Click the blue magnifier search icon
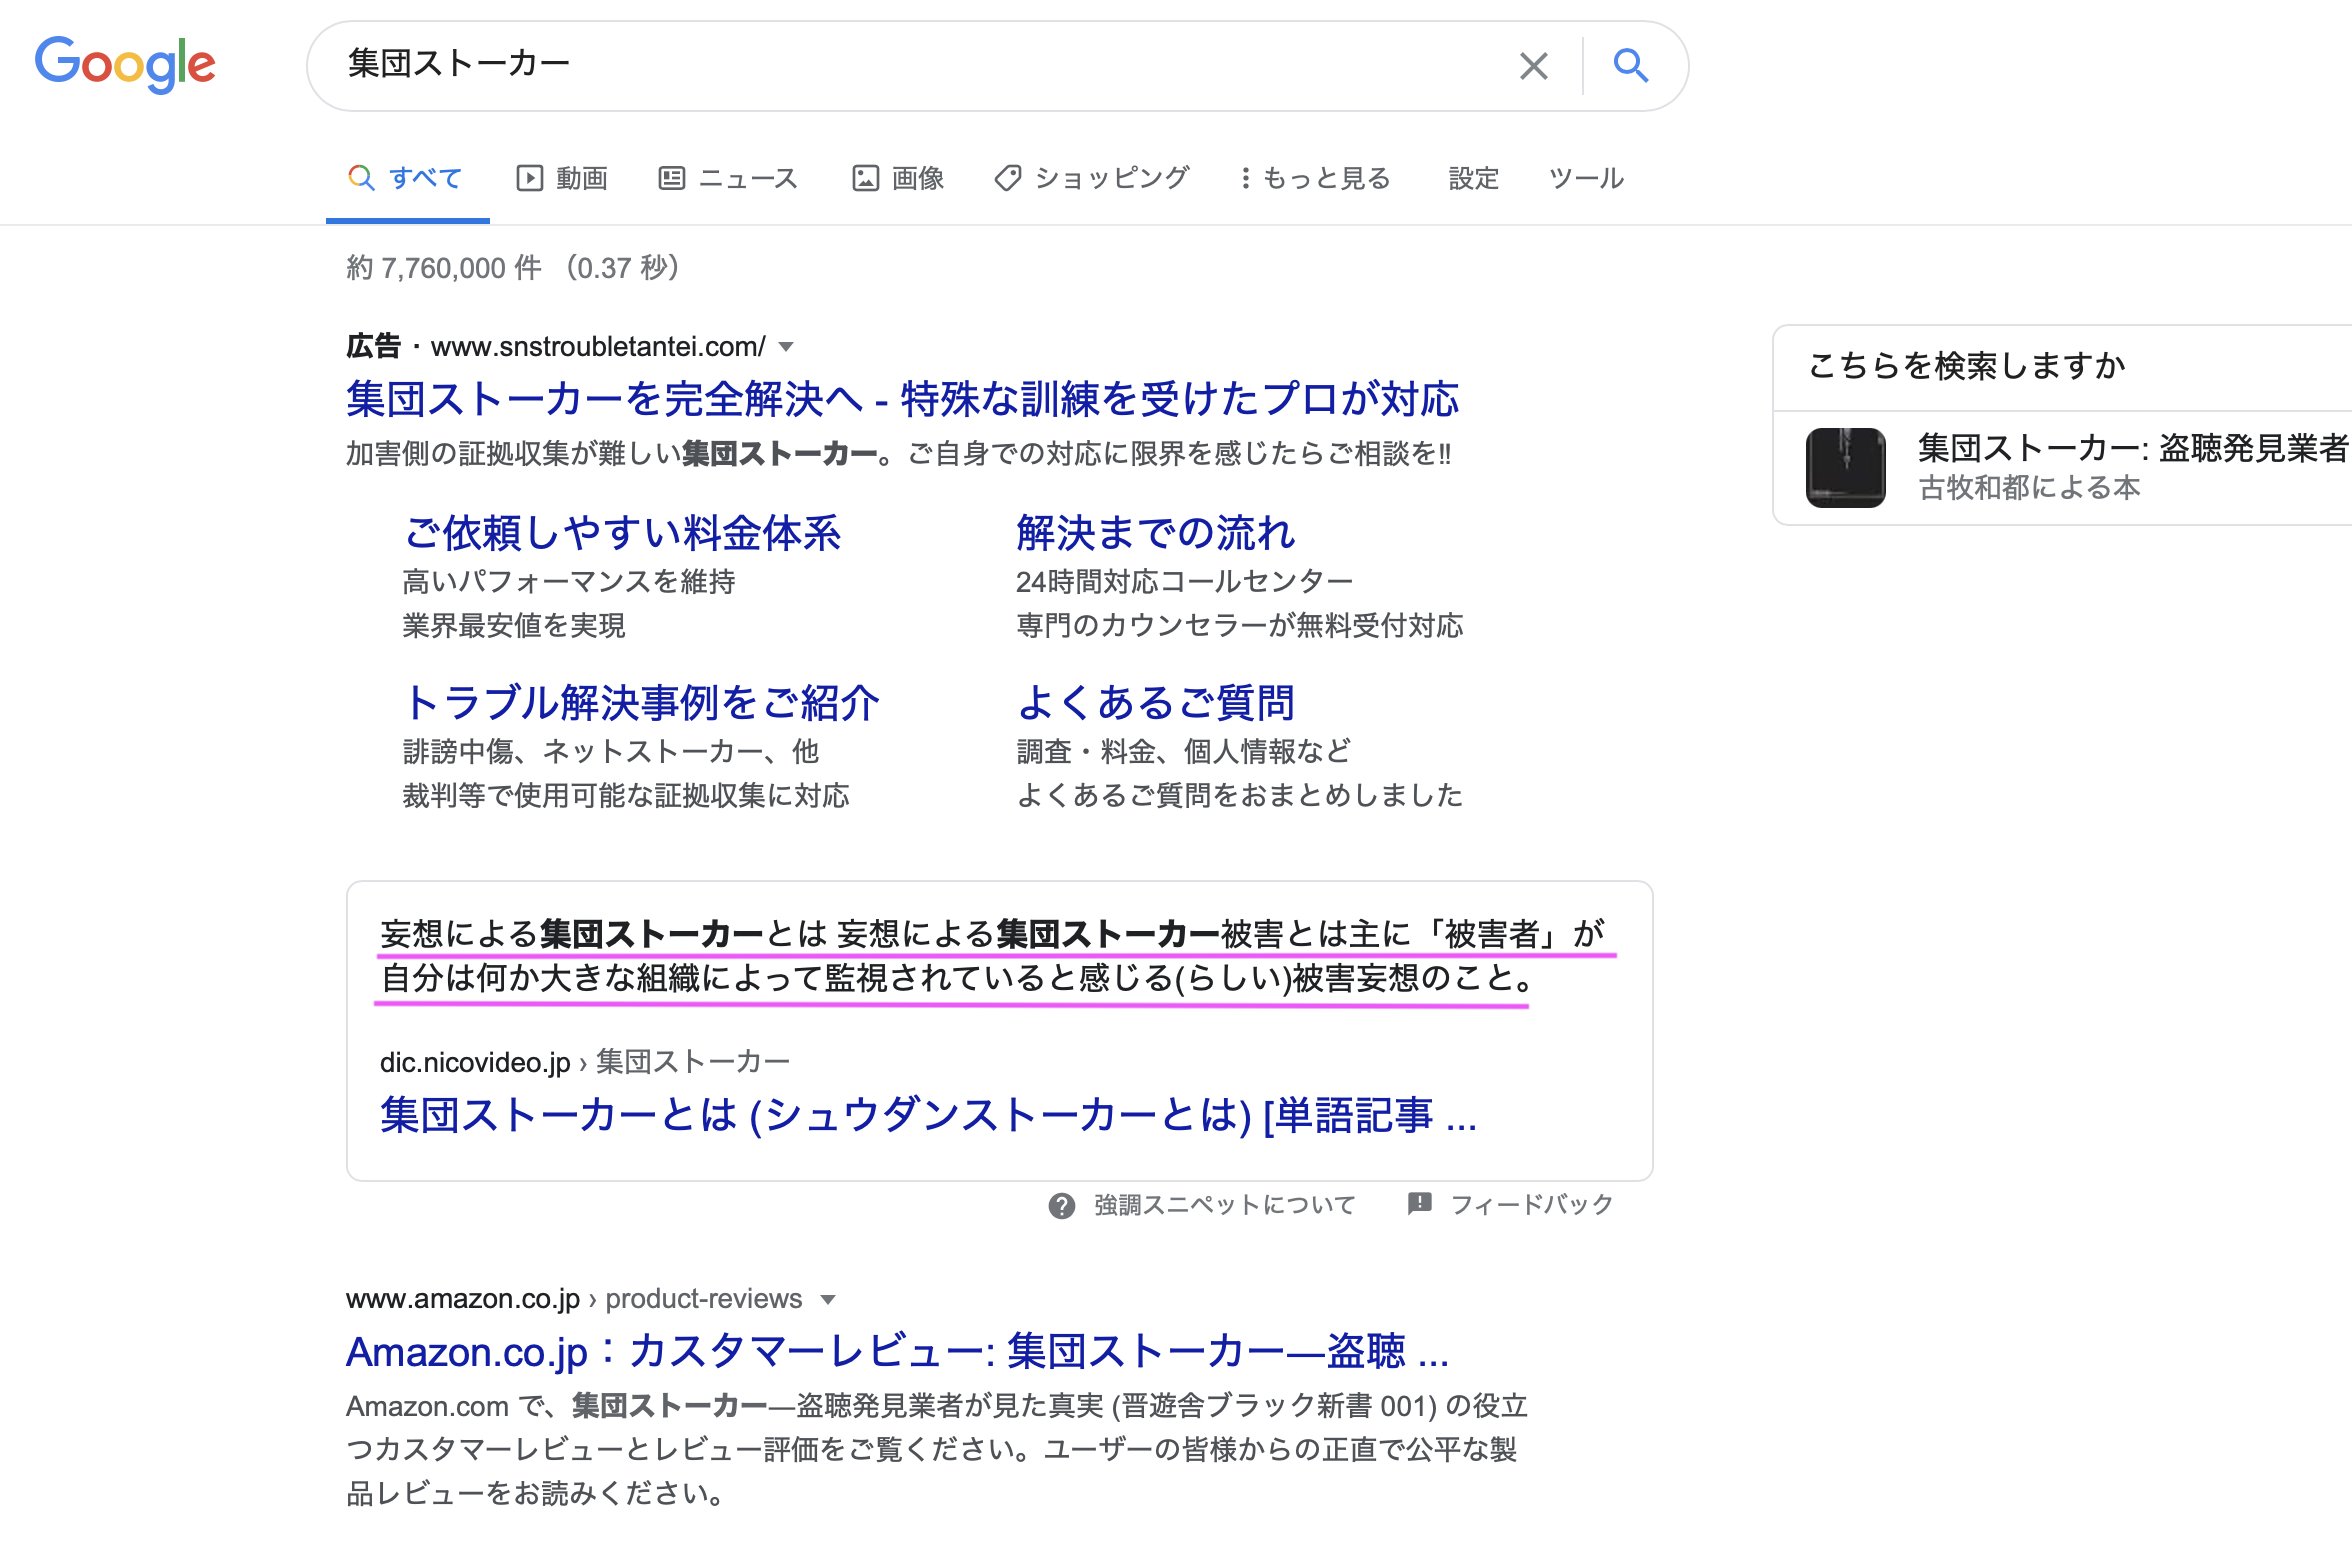Viewport: 2352px width, 1544px height. (1630, 66)
